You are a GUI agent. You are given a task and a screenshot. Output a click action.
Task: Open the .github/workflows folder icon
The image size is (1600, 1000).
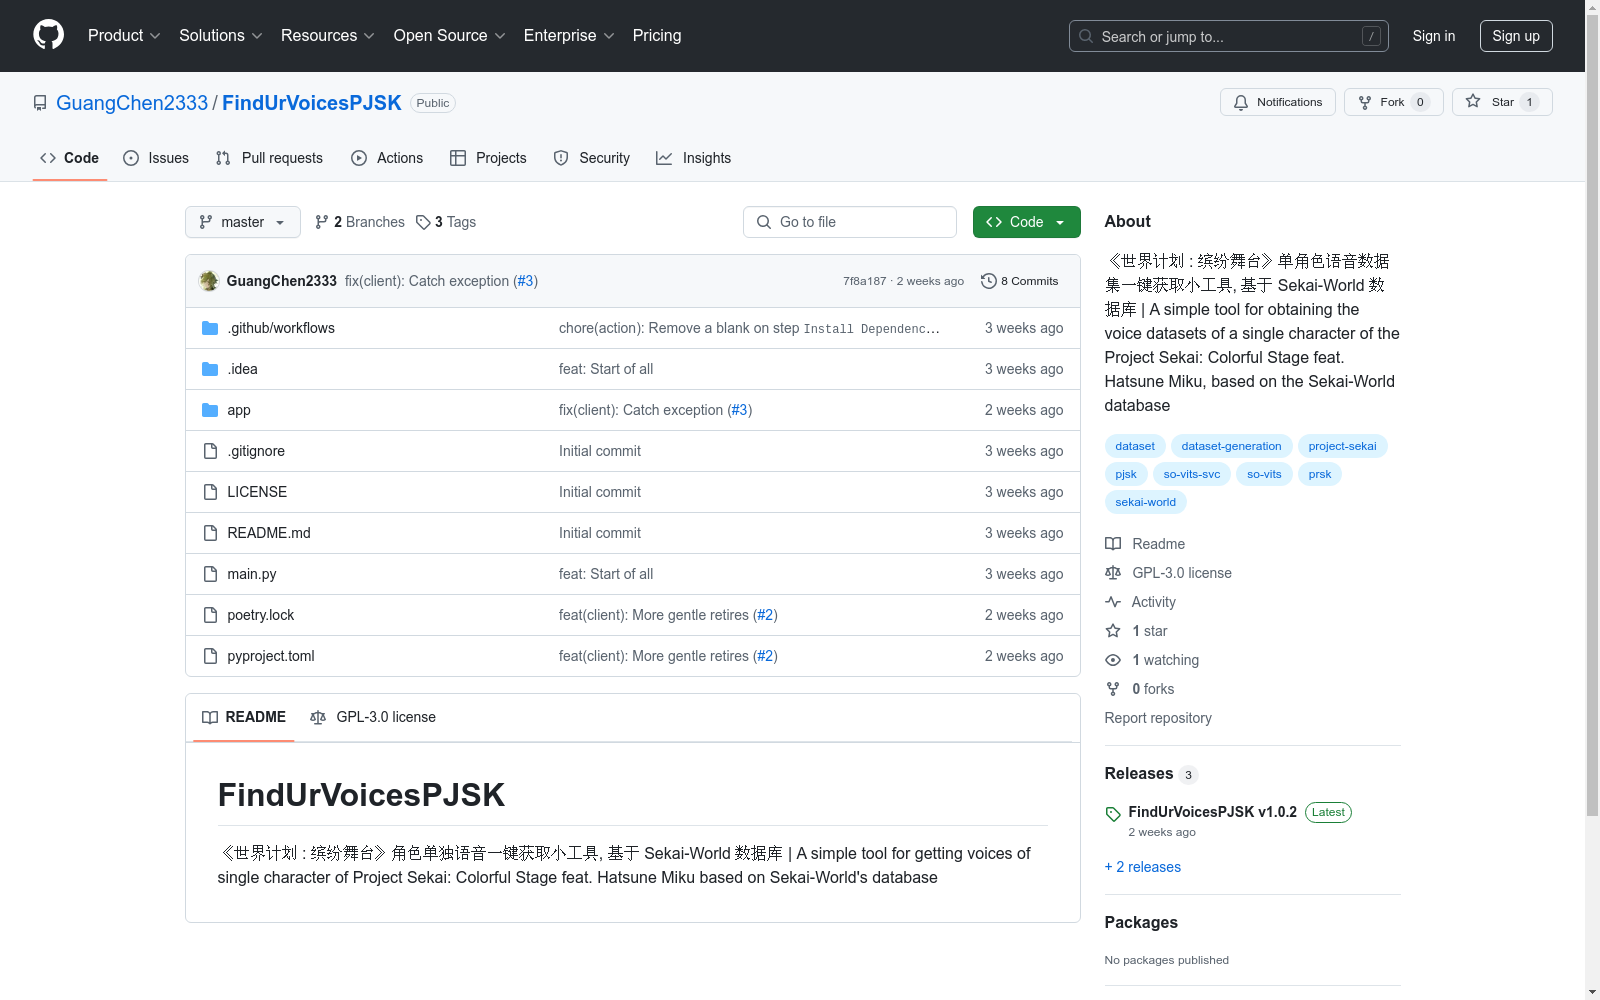pyautogui.click(x=210, y=328)
